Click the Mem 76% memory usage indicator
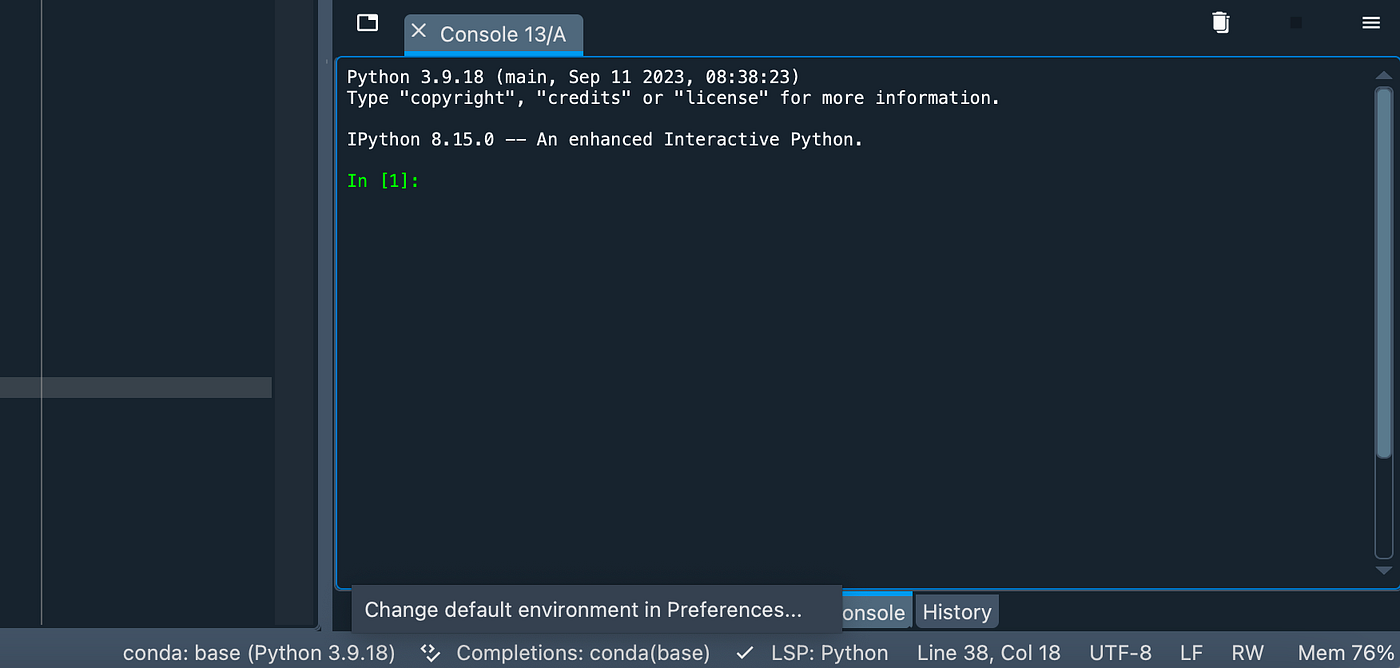1400x668 pixels. pos(1345,653)
